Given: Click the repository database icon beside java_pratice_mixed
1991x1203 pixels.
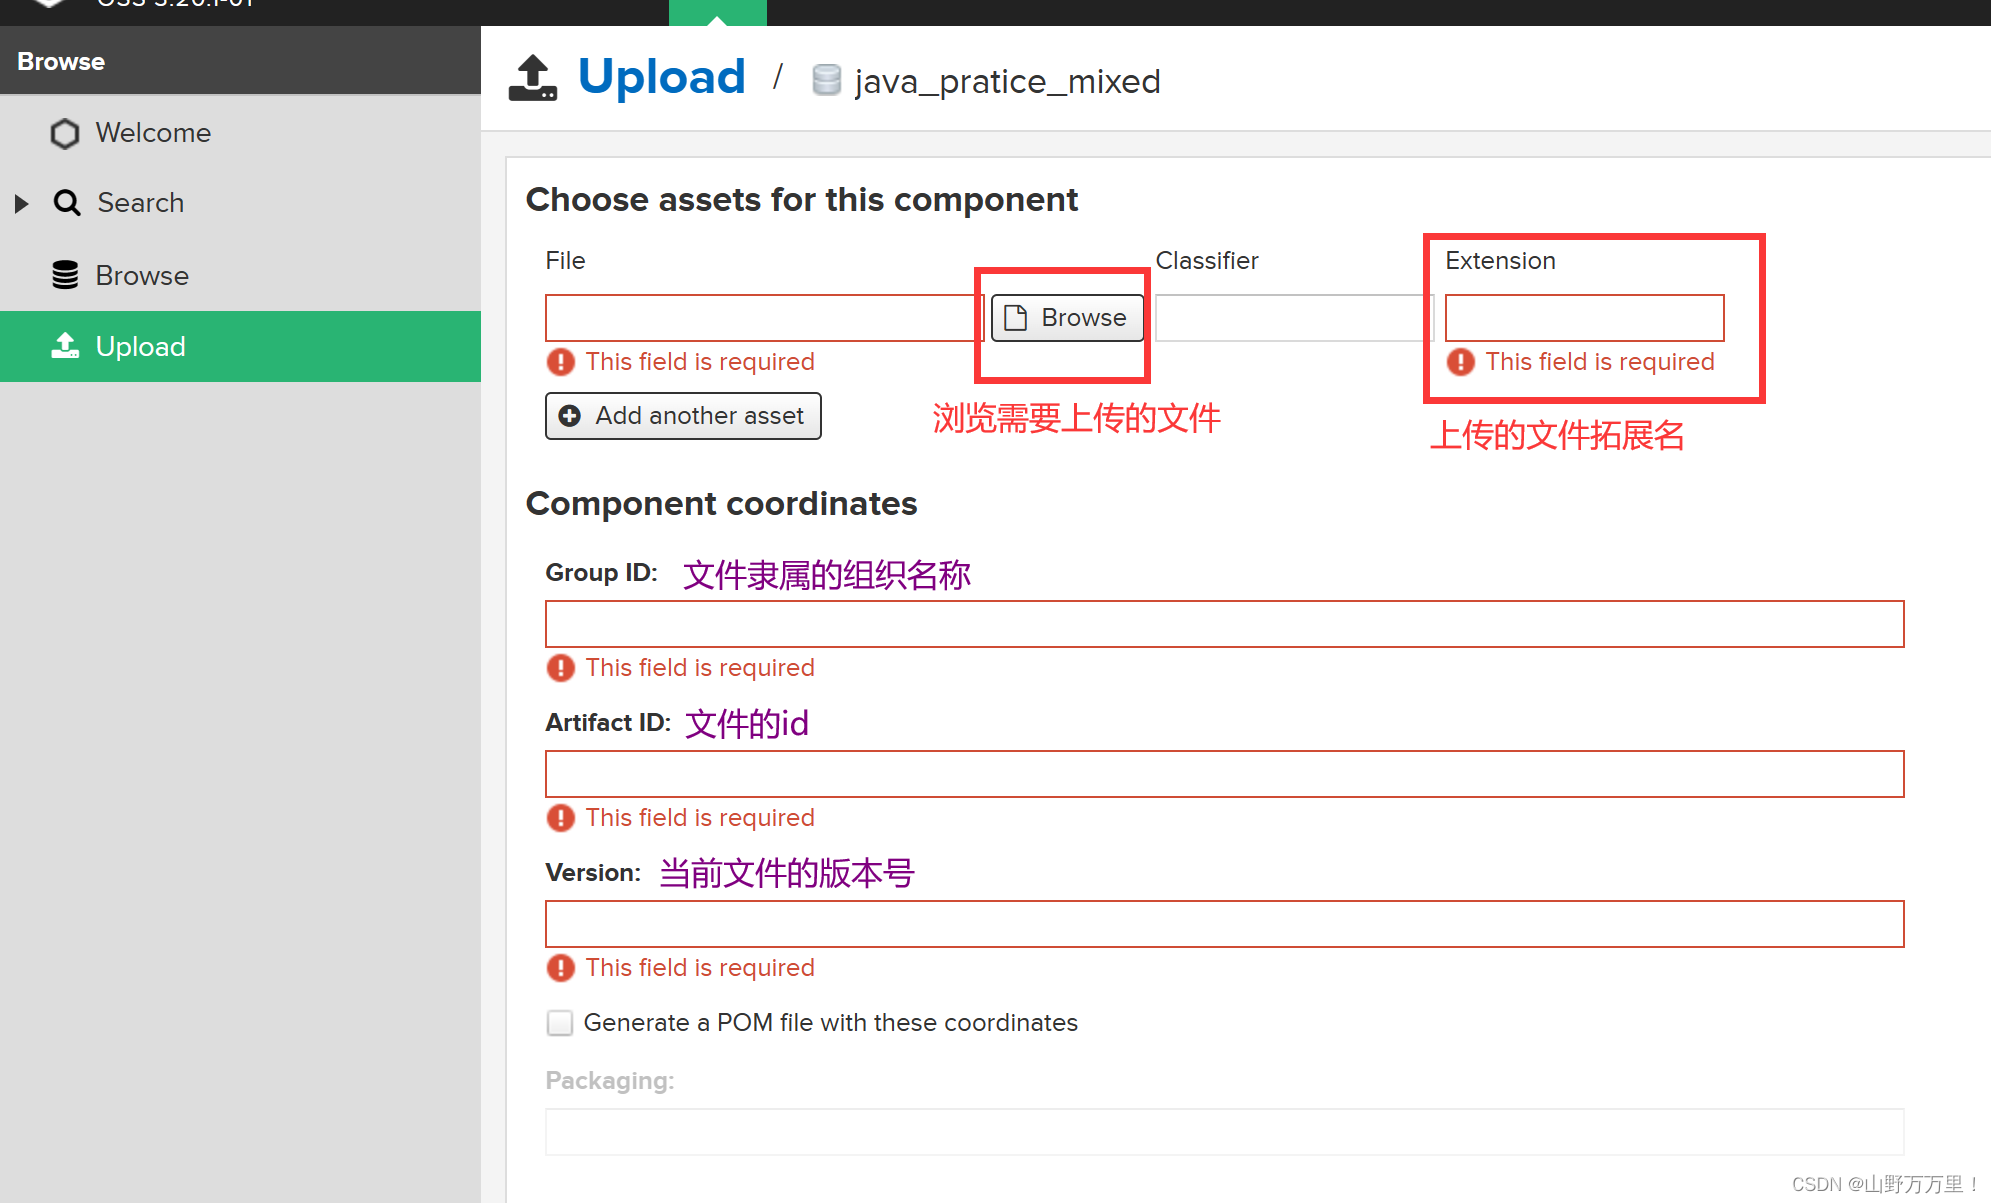Looking at the screenshot, I should (826, 80).
